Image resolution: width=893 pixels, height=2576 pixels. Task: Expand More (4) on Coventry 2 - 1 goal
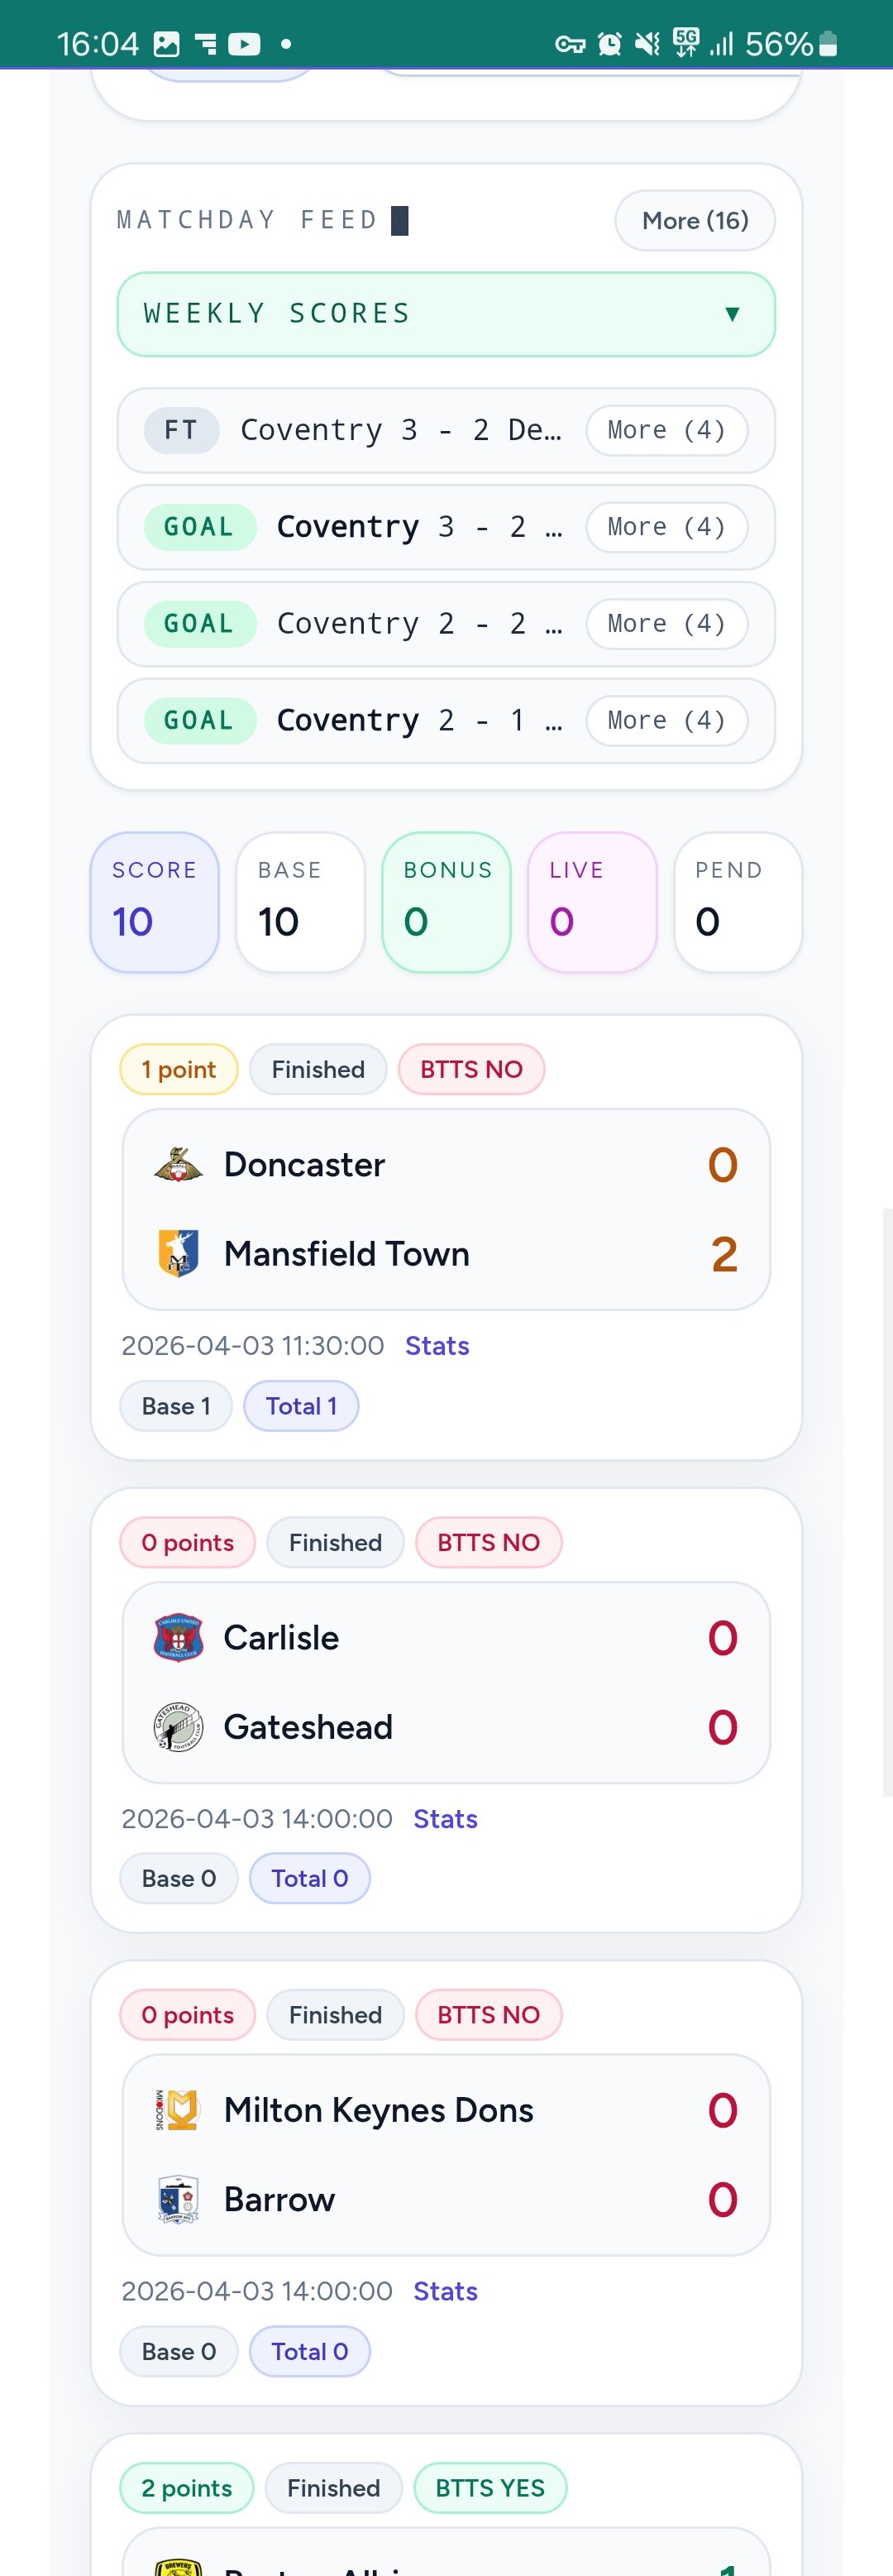click(666, 720)
